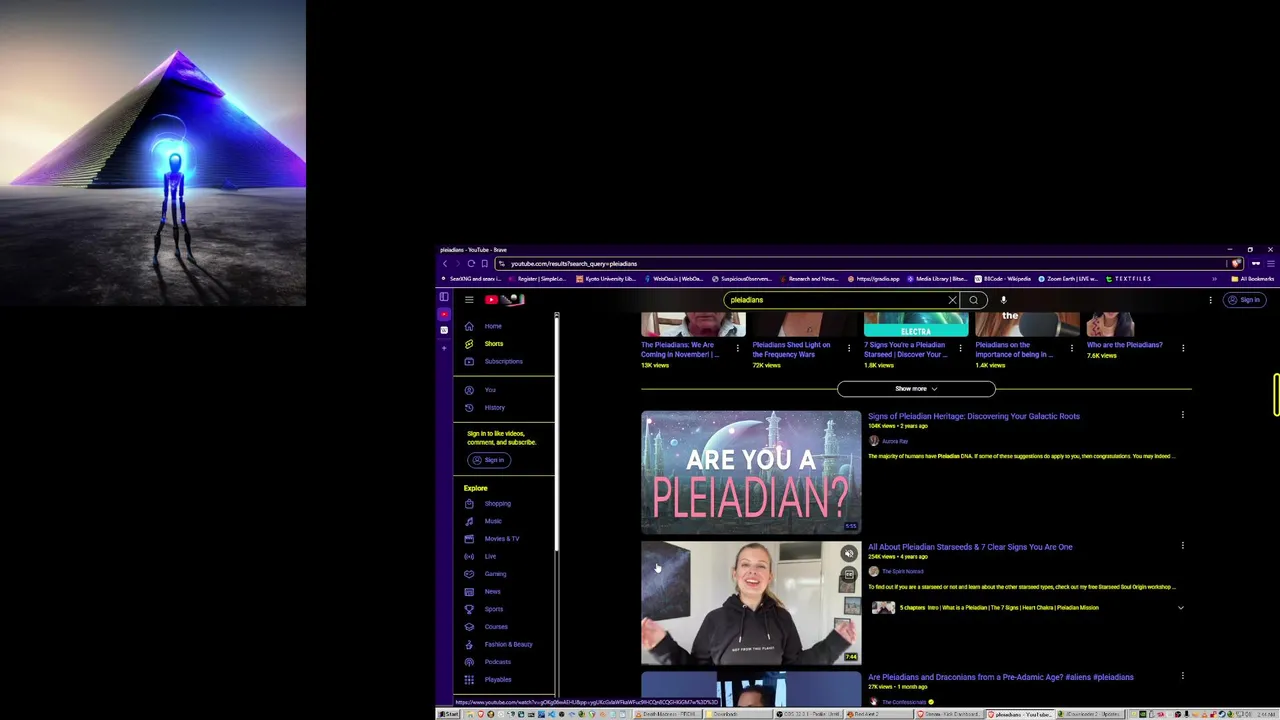Open All About Pleiadian Starseeds title
The height and width of the screenshot is (720, 1280).
(970, 547)
